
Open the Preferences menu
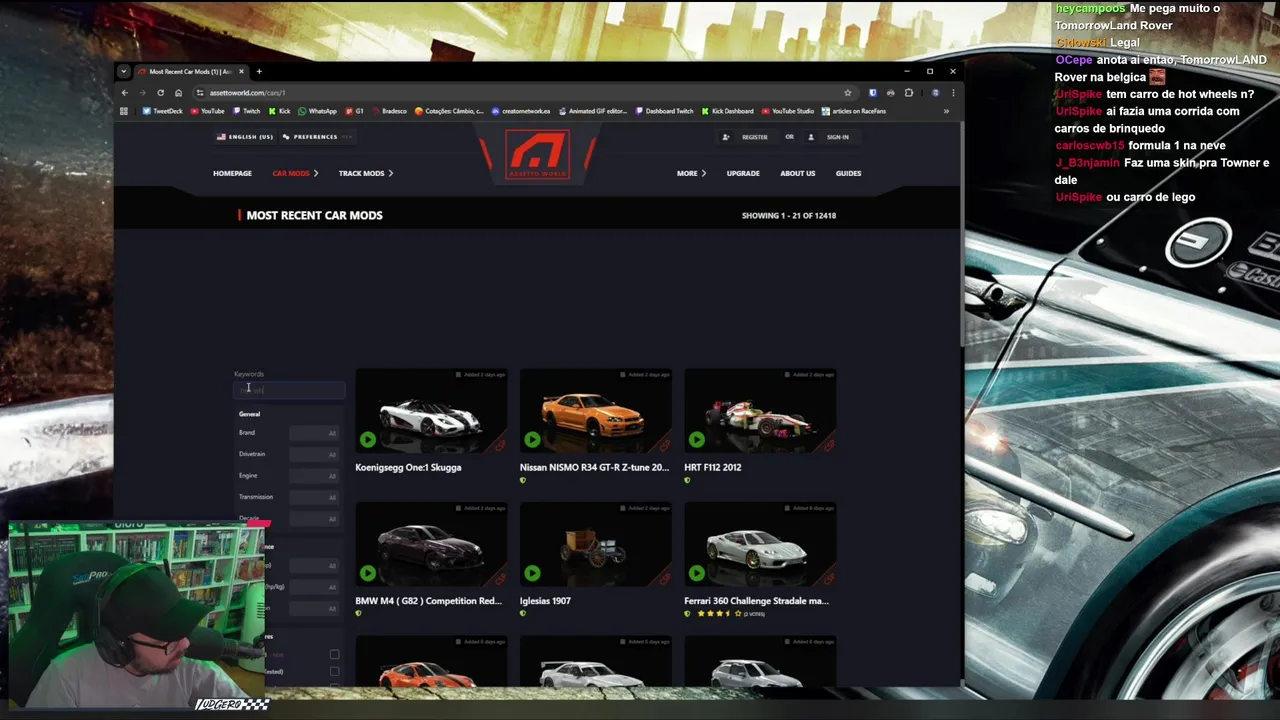tap(316, 137)
